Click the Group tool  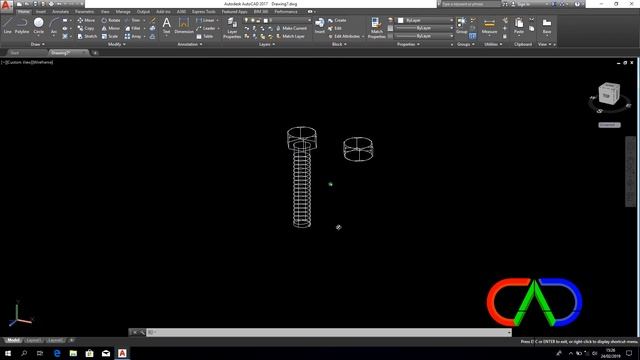tap(462, 25)
